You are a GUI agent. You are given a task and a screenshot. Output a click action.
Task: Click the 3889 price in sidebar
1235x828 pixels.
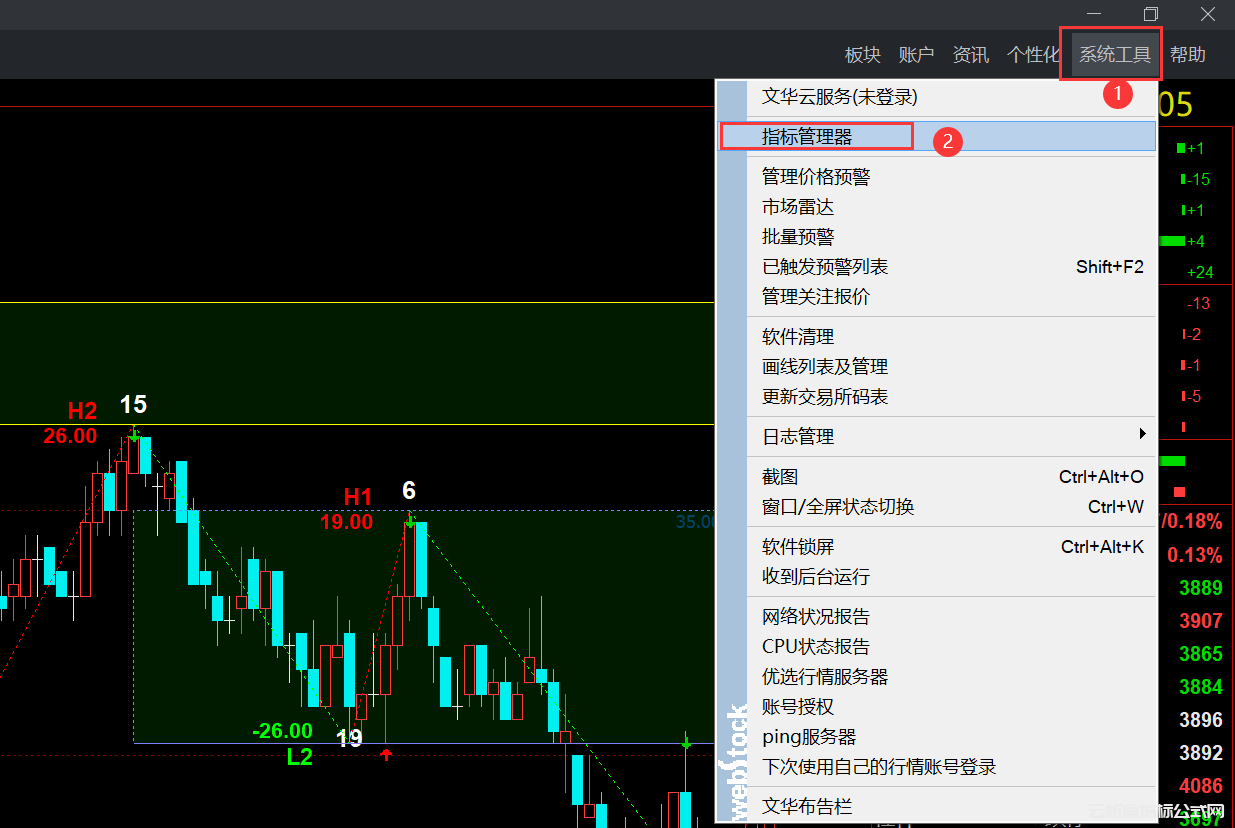pos(1201,588)
